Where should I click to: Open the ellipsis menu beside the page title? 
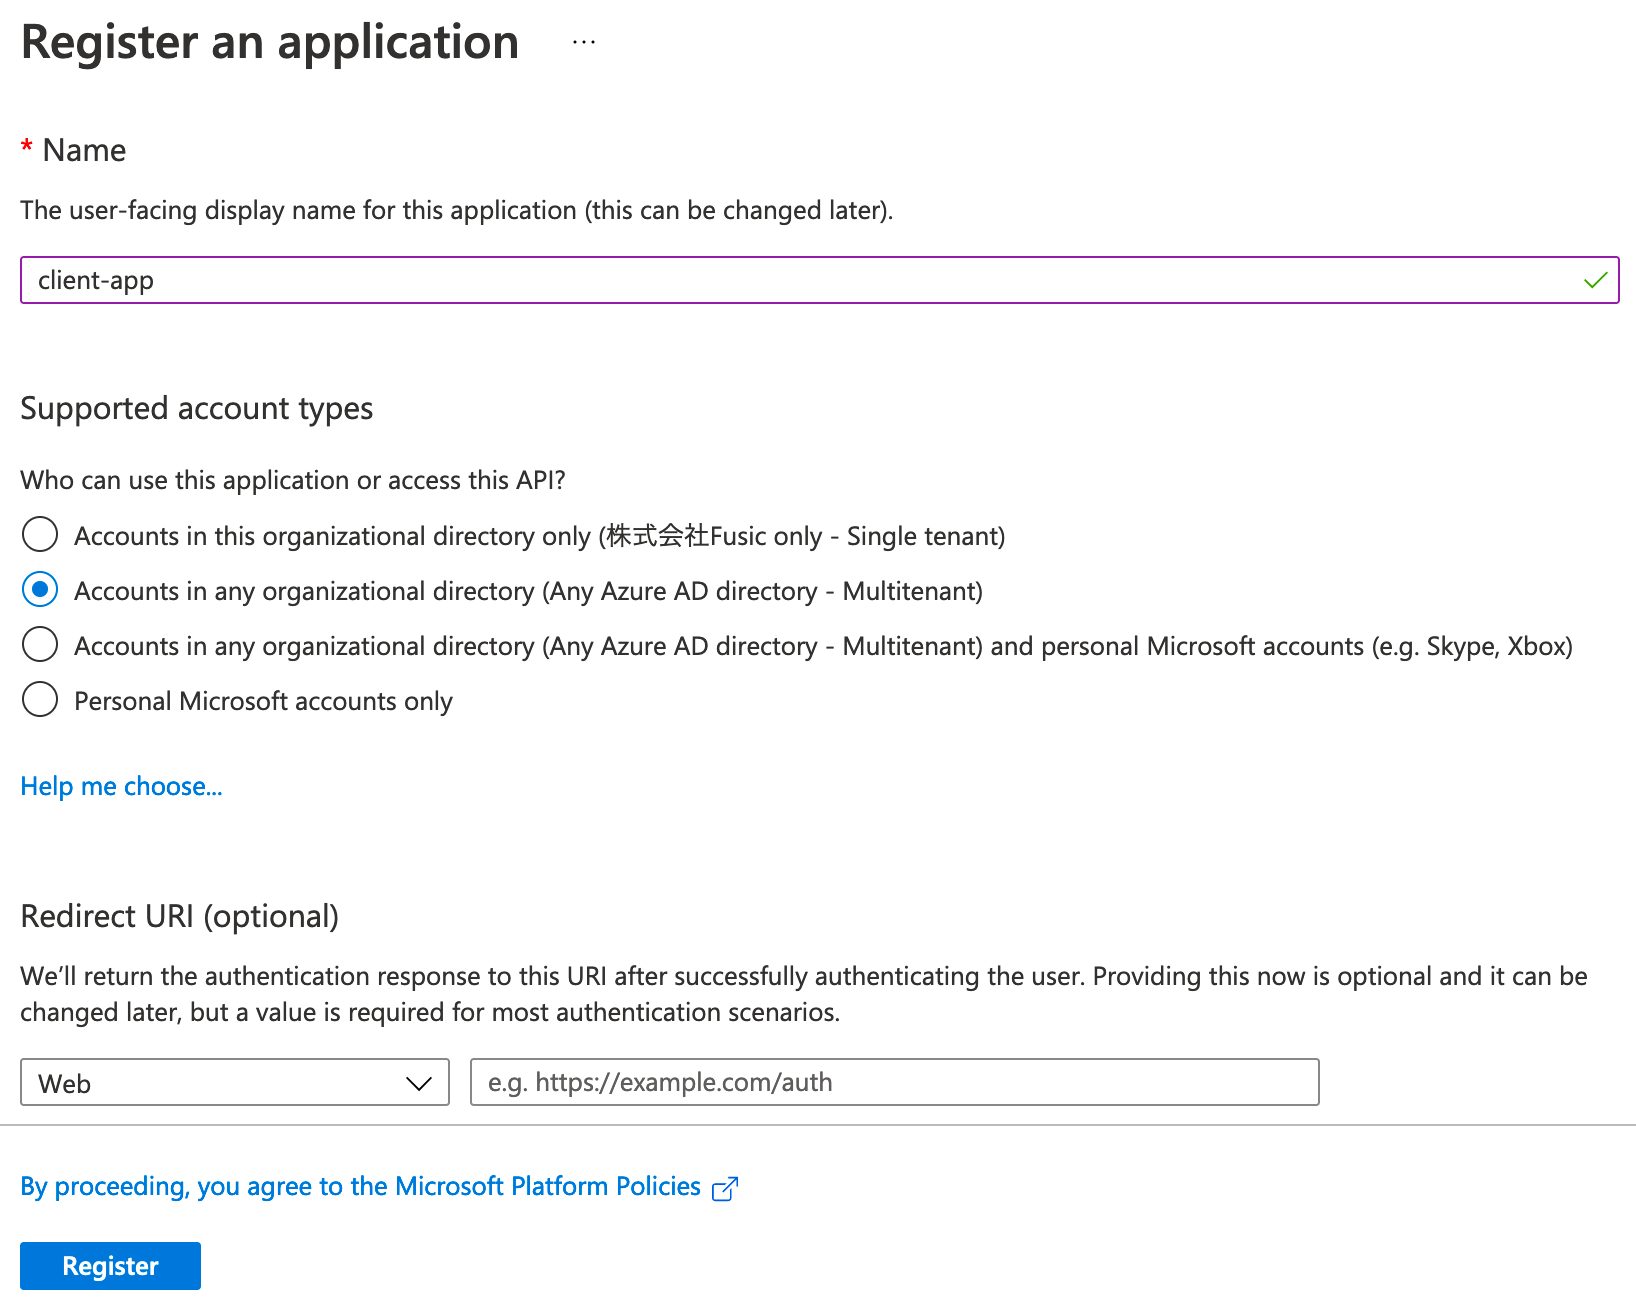(x=584, y=43)
